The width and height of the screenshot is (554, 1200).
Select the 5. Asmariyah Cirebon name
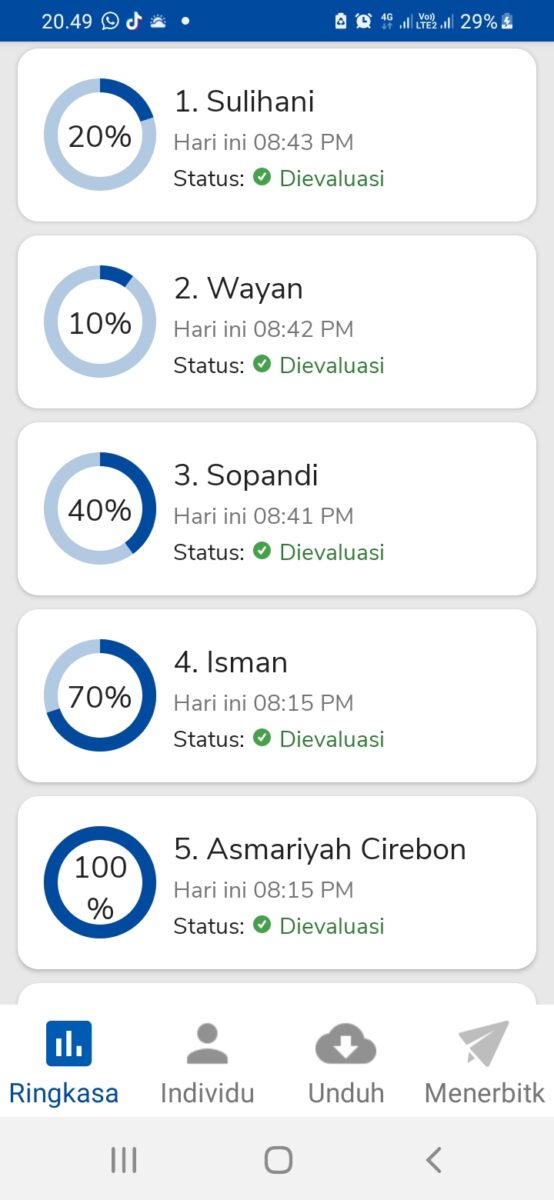(x=320, y=850)
